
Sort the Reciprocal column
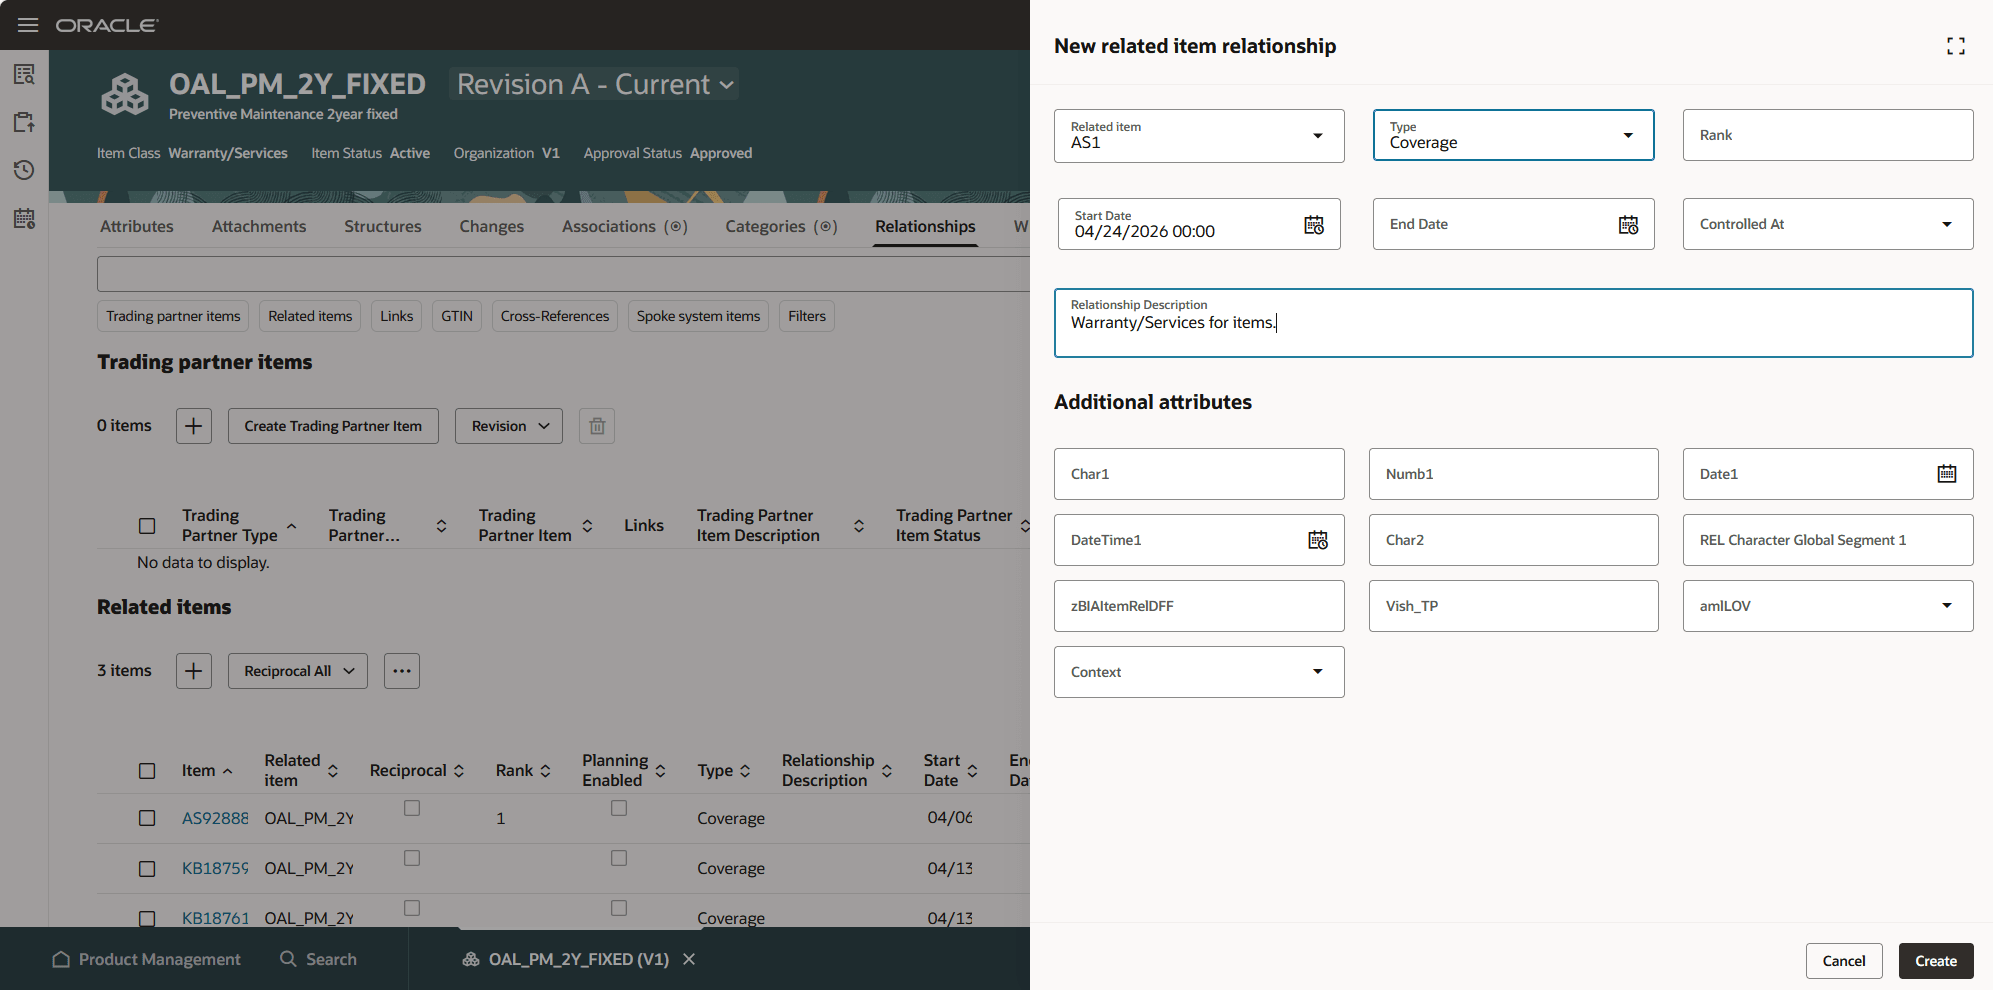pos(459,771)
